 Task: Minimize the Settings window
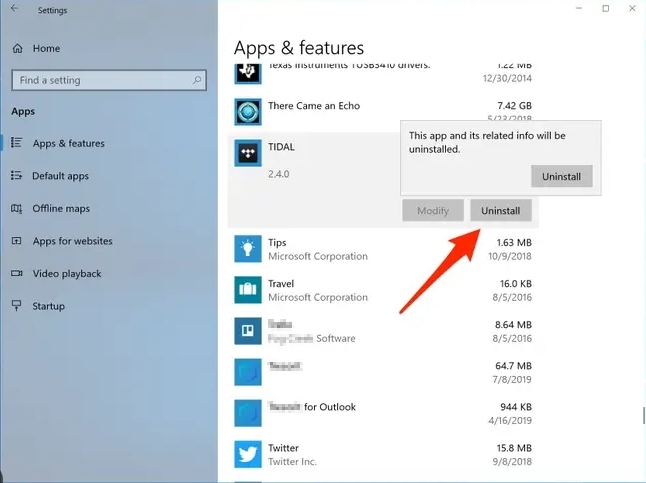(x=579, y=8)
